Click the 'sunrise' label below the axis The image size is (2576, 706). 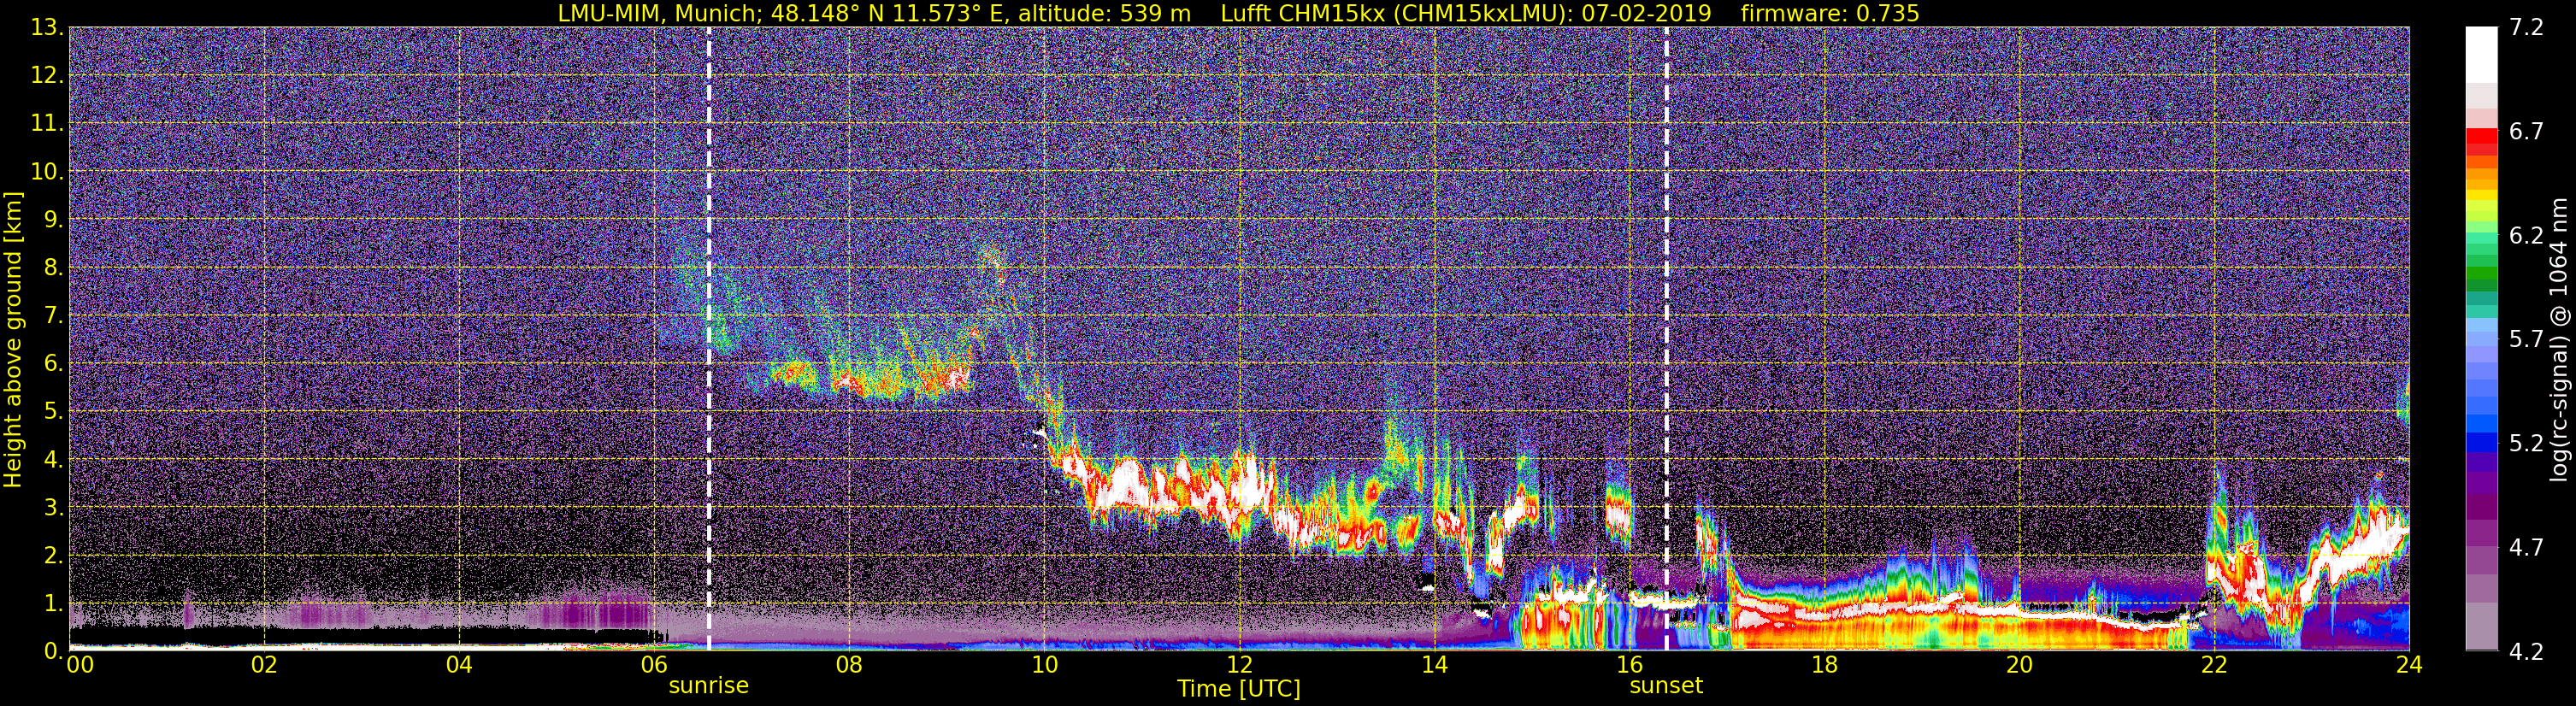coord(709,686)
